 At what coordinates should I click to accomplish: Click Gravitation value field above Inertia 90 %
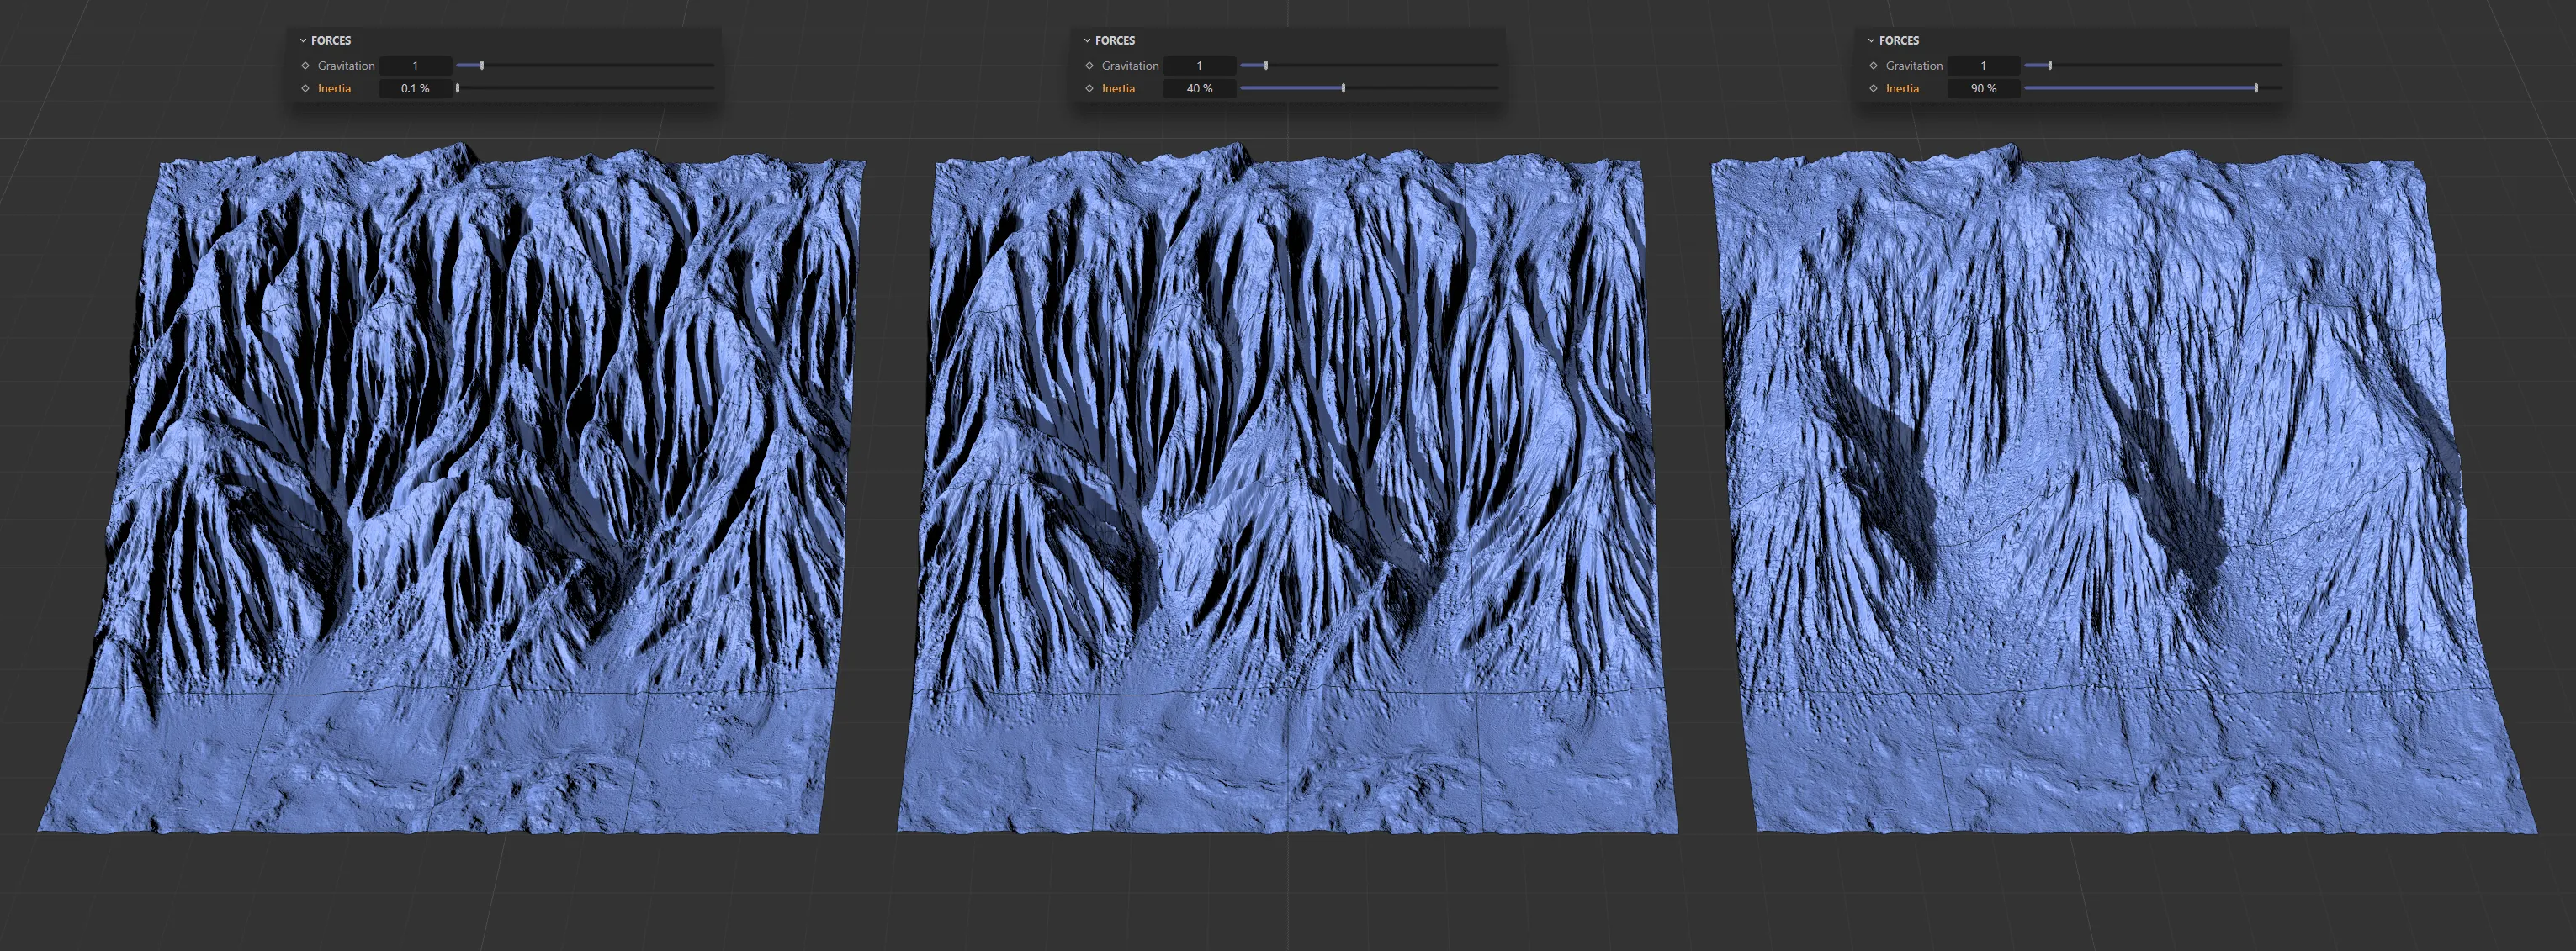(x=1983, y=66)
